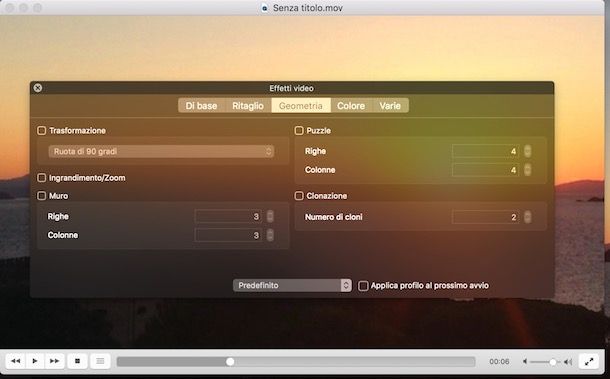Click the volume slider knob
Image resolution: width=610 pixels, height=379 pixels.
pos(553,362)
